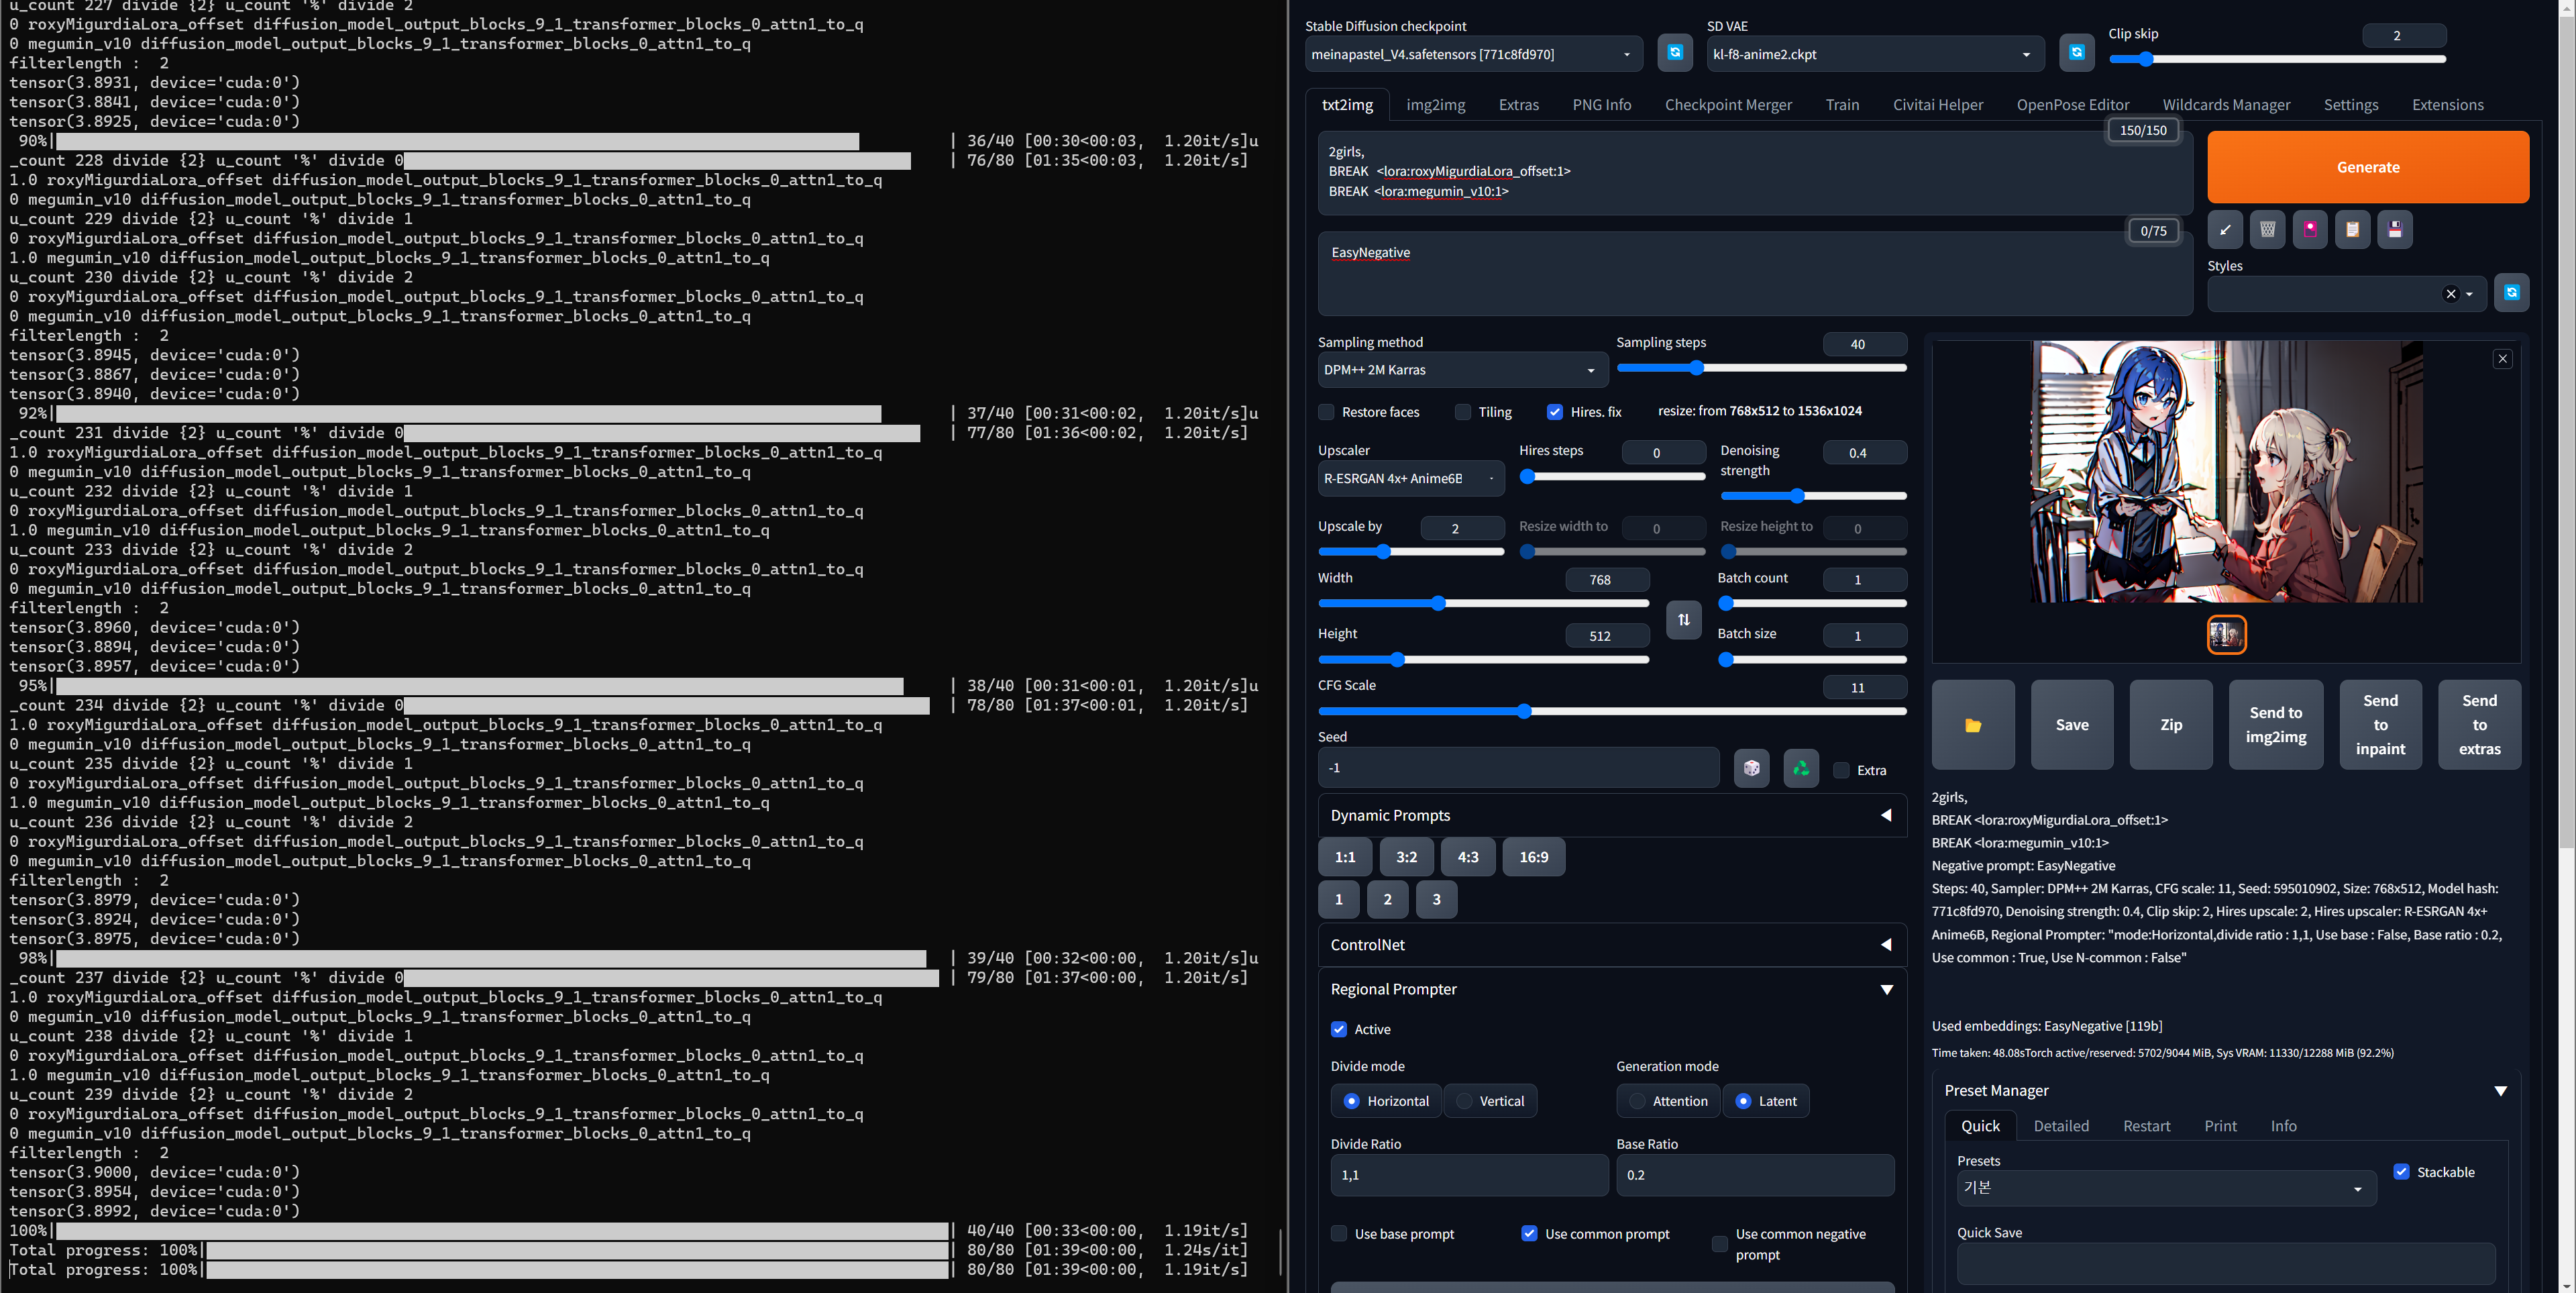Image resolution: width=2576 pixels, height=1293 pixels.
Task: Refresh the SD VAE list
Action: click(x=2076, y=53)
